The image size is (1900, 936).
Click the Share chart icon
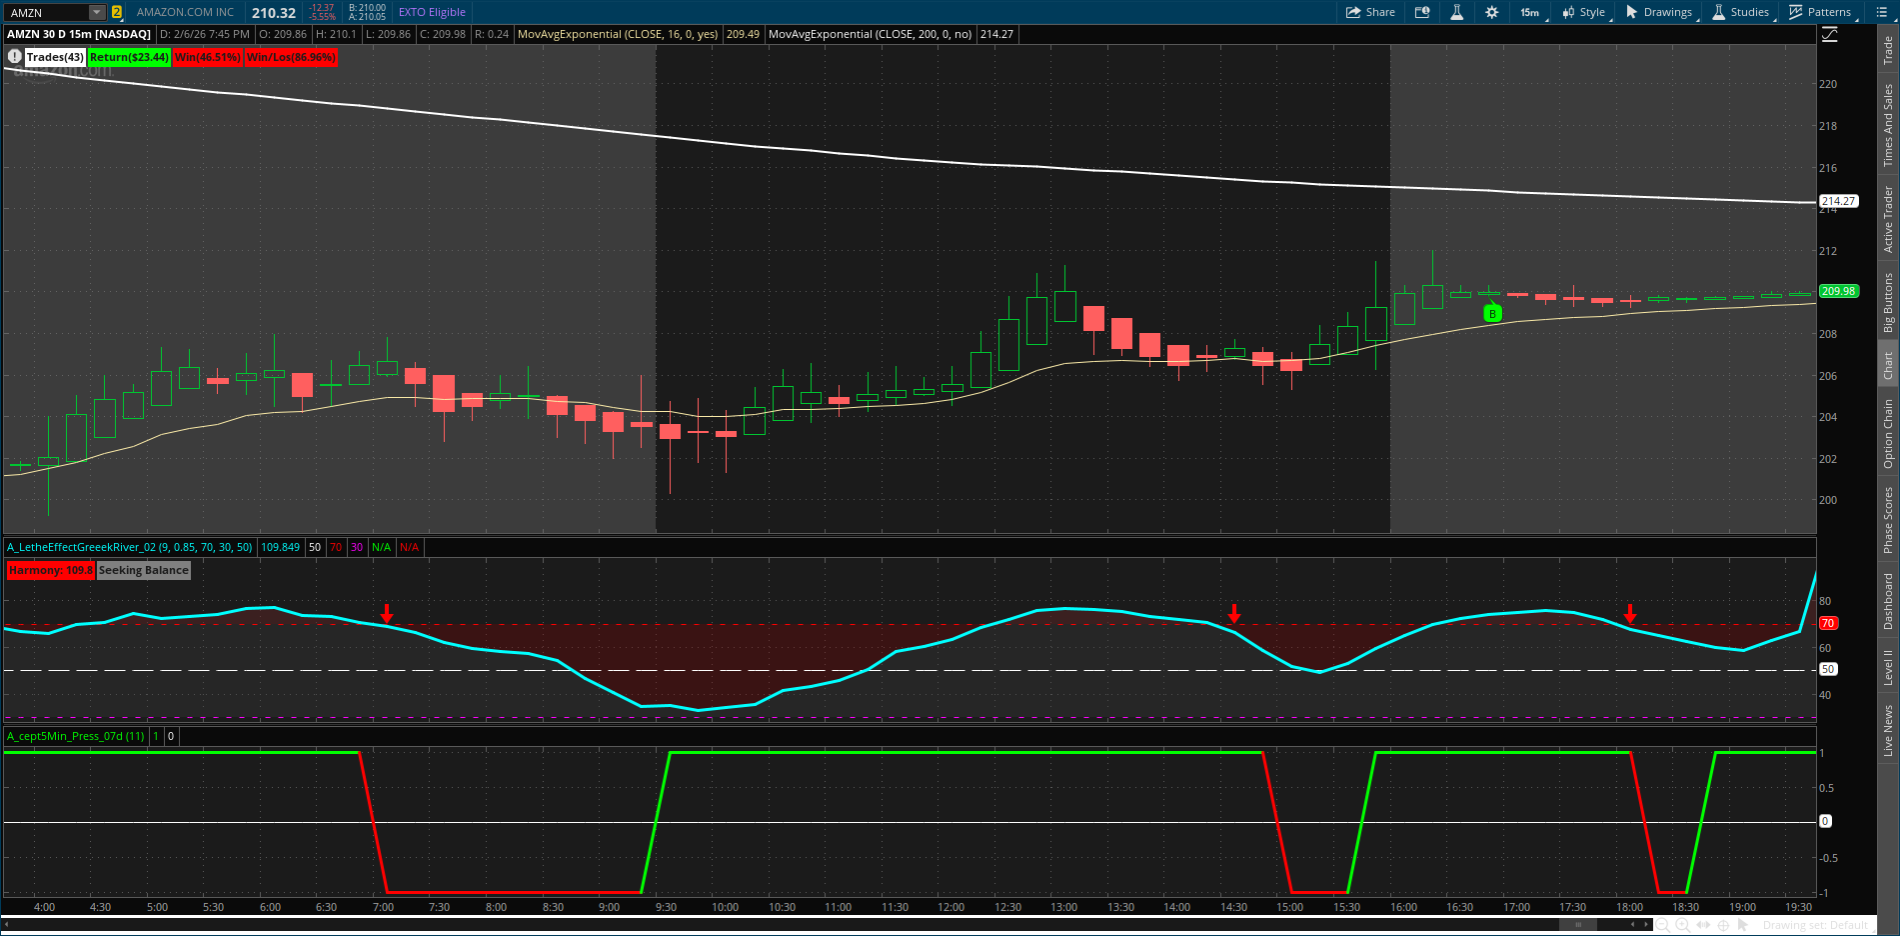1369,12
